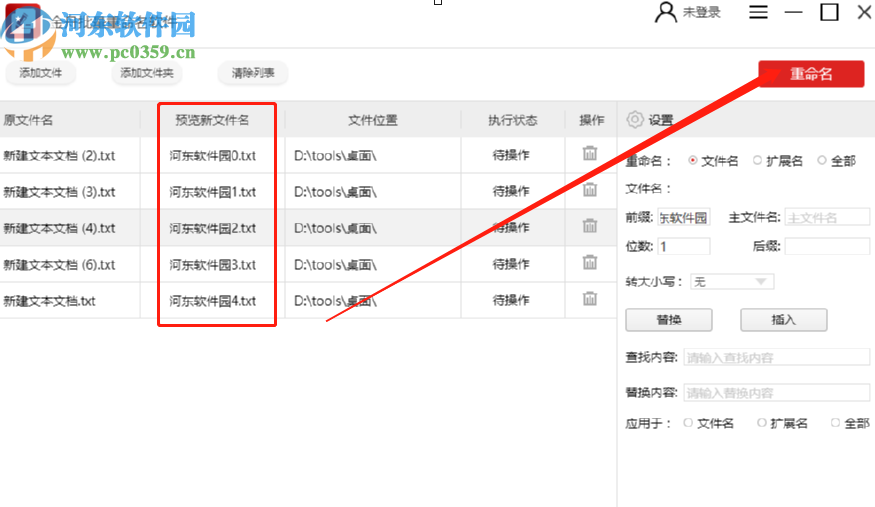Focus the 前缀 input field
Viewport: 875px width, 507px height.
(684, 218)
